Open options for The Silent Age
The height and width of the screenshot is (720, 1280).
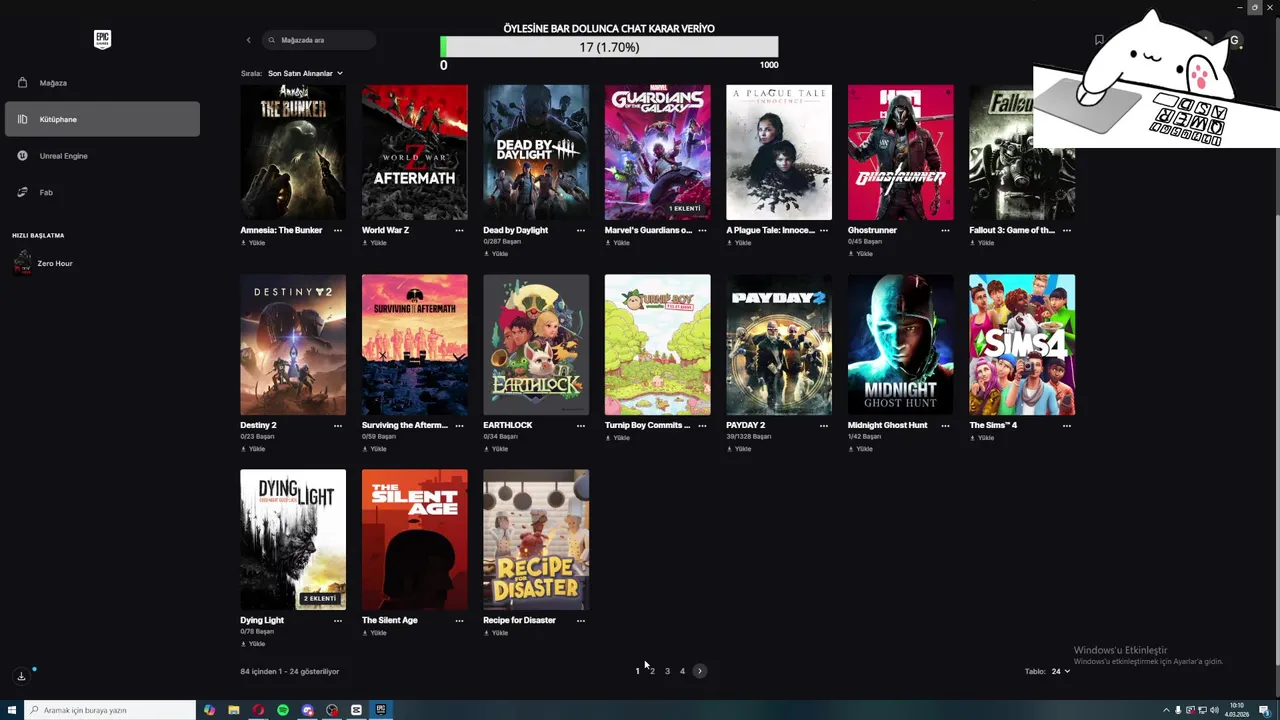coord(459,620)
